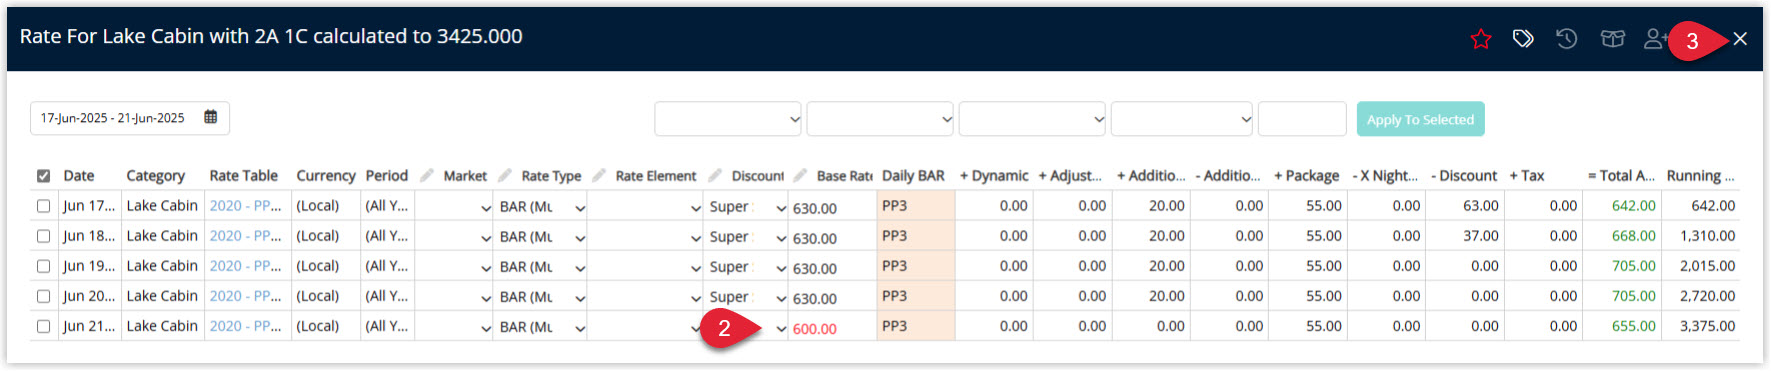The width and height of the screenshot is (1771, 371).
Task: Click the Daily BAR column header
Action: pos(913,176)
